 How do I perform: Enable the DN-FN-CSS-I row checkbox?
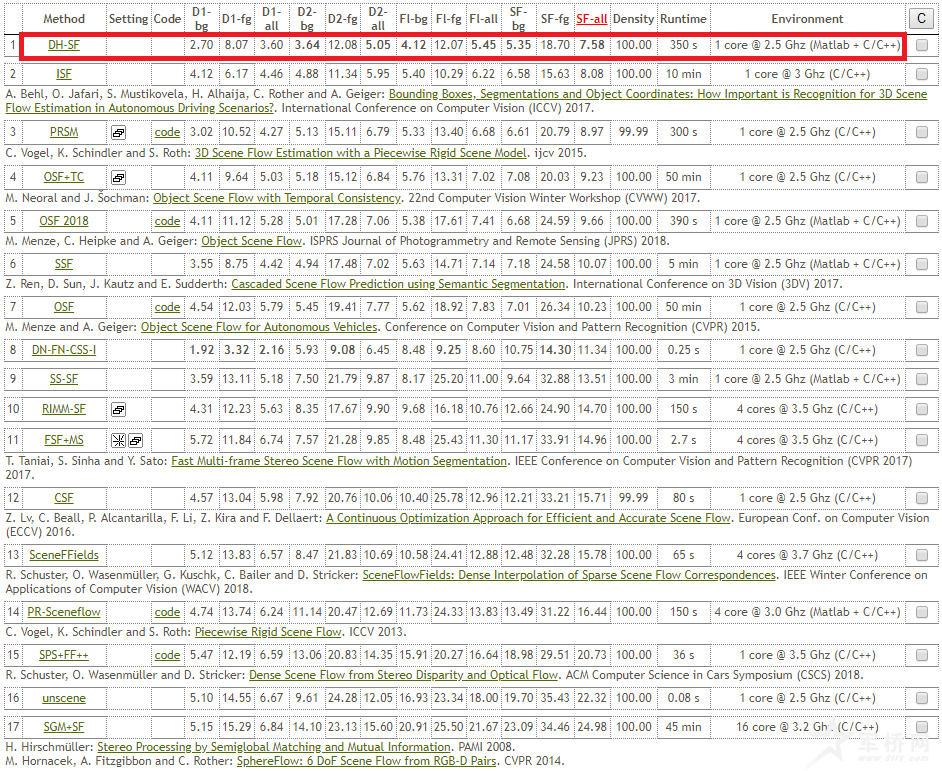click(x=921, y=351)
